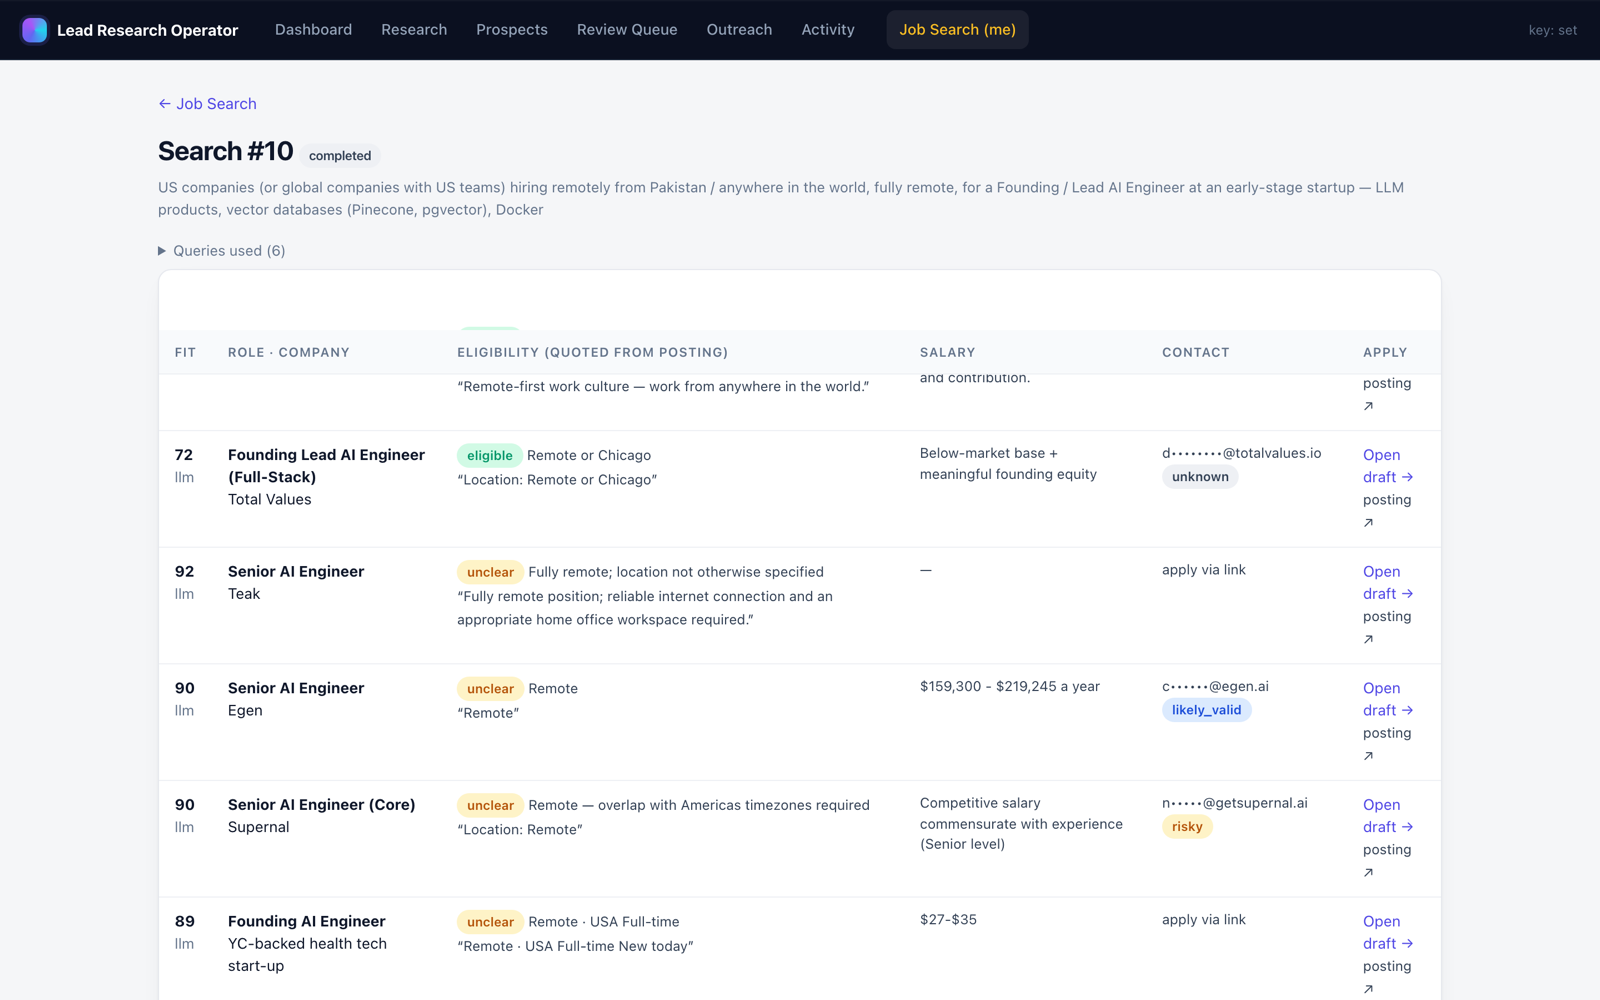Click the unclear badge on Teak row
Viewport: 1600px width, 1000px height.
490,572
